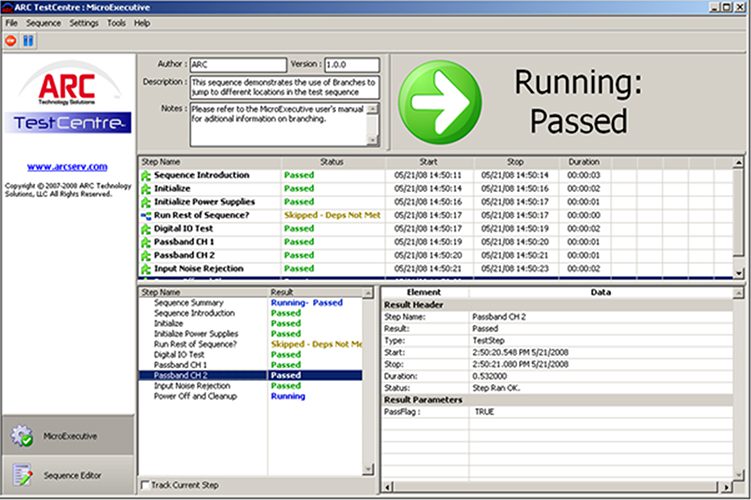Click data panel horizontal scroll left arrow
The width and height of the screenshot is (751, 500).
click(388, 487)
